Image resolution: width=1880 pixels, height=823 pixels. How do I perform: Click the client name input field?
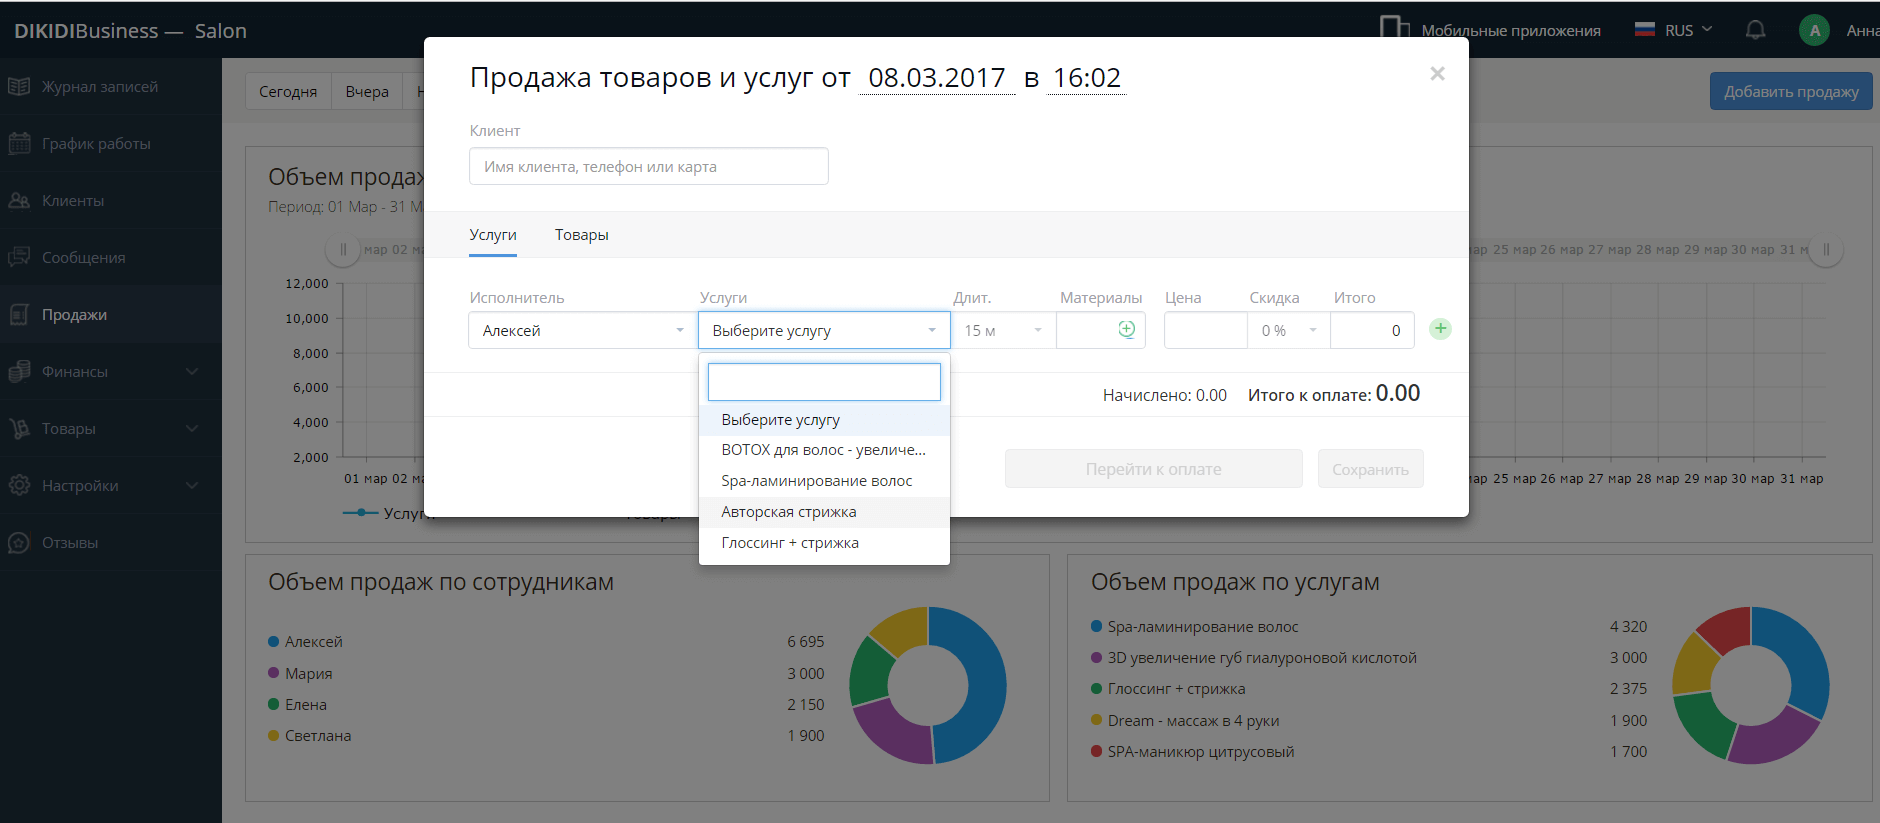point(648,167)
